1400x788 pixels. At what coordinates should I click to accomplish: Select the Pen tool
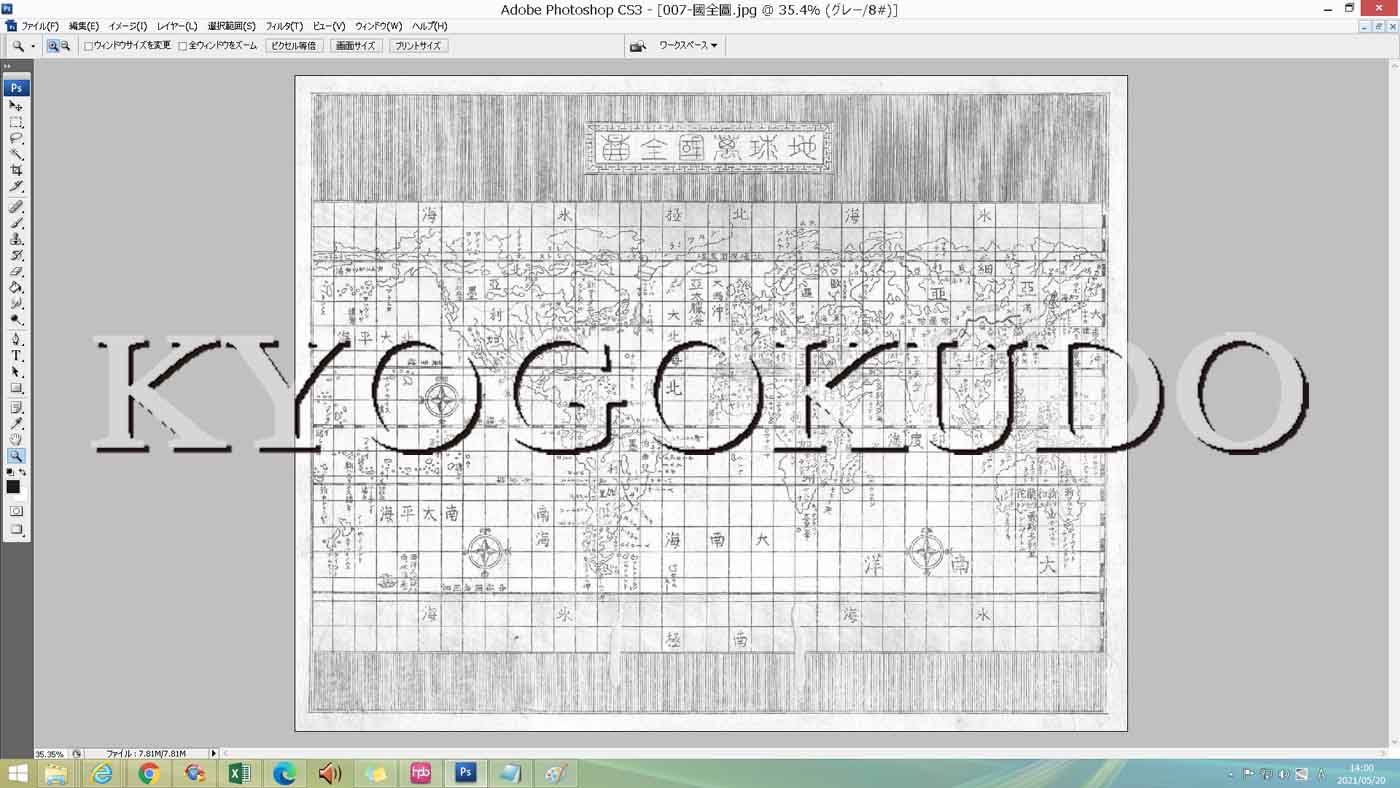click(x=16, y=339)
